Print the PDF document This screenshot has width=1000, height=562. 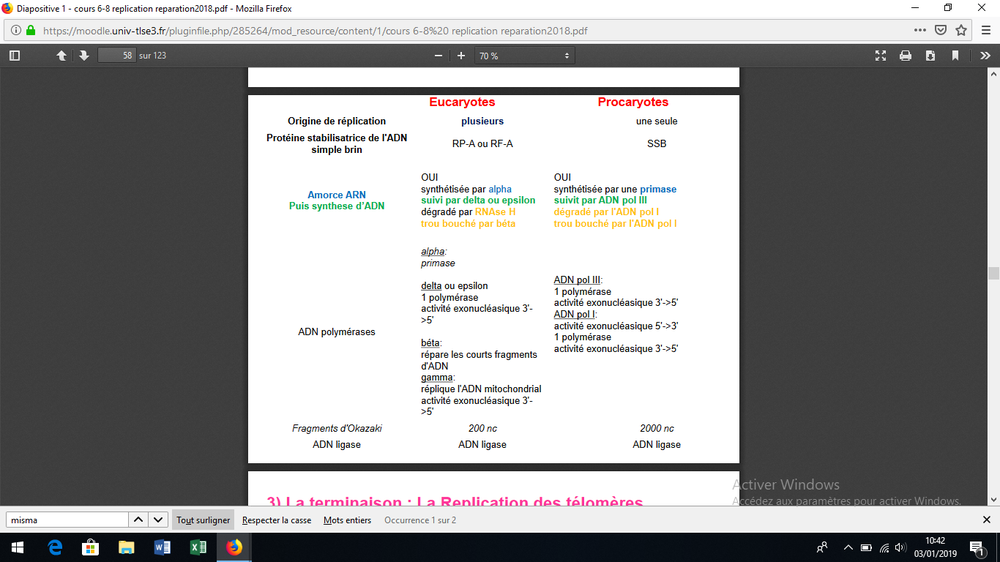906,55
